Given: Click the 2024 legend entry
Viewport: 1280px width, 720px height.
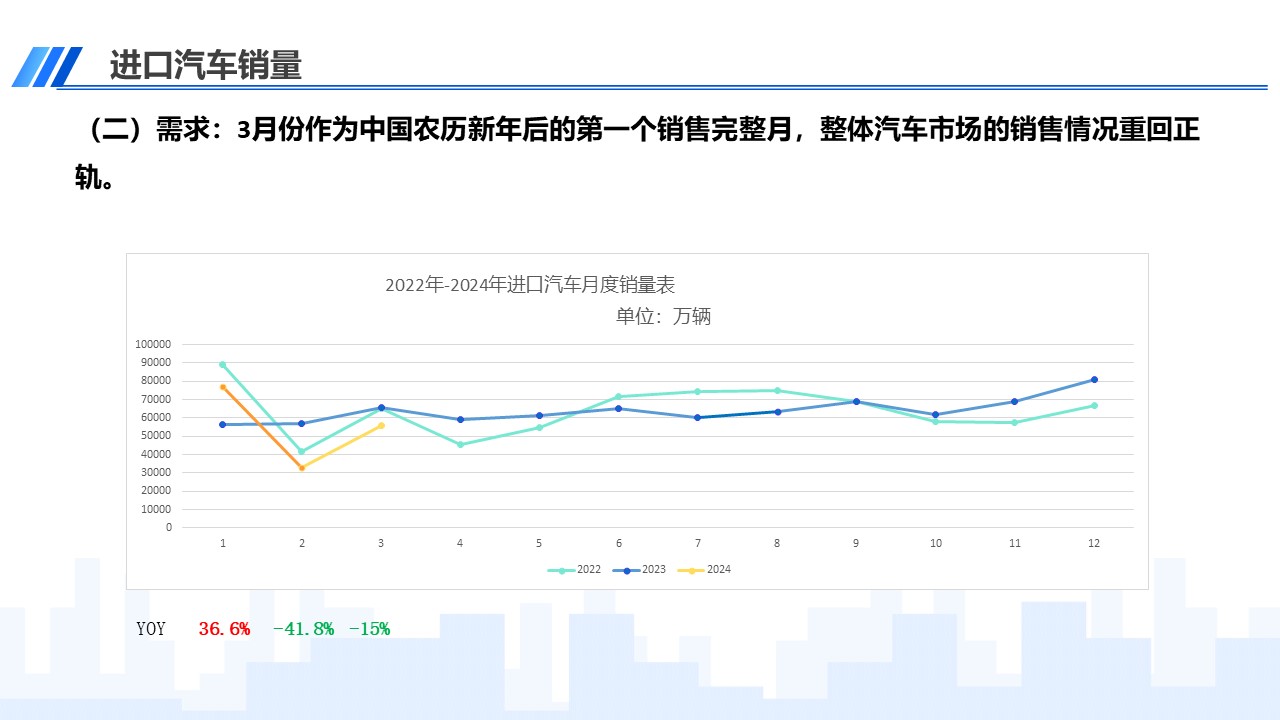Looking at the screenshot, I should [x=704, y=570].
